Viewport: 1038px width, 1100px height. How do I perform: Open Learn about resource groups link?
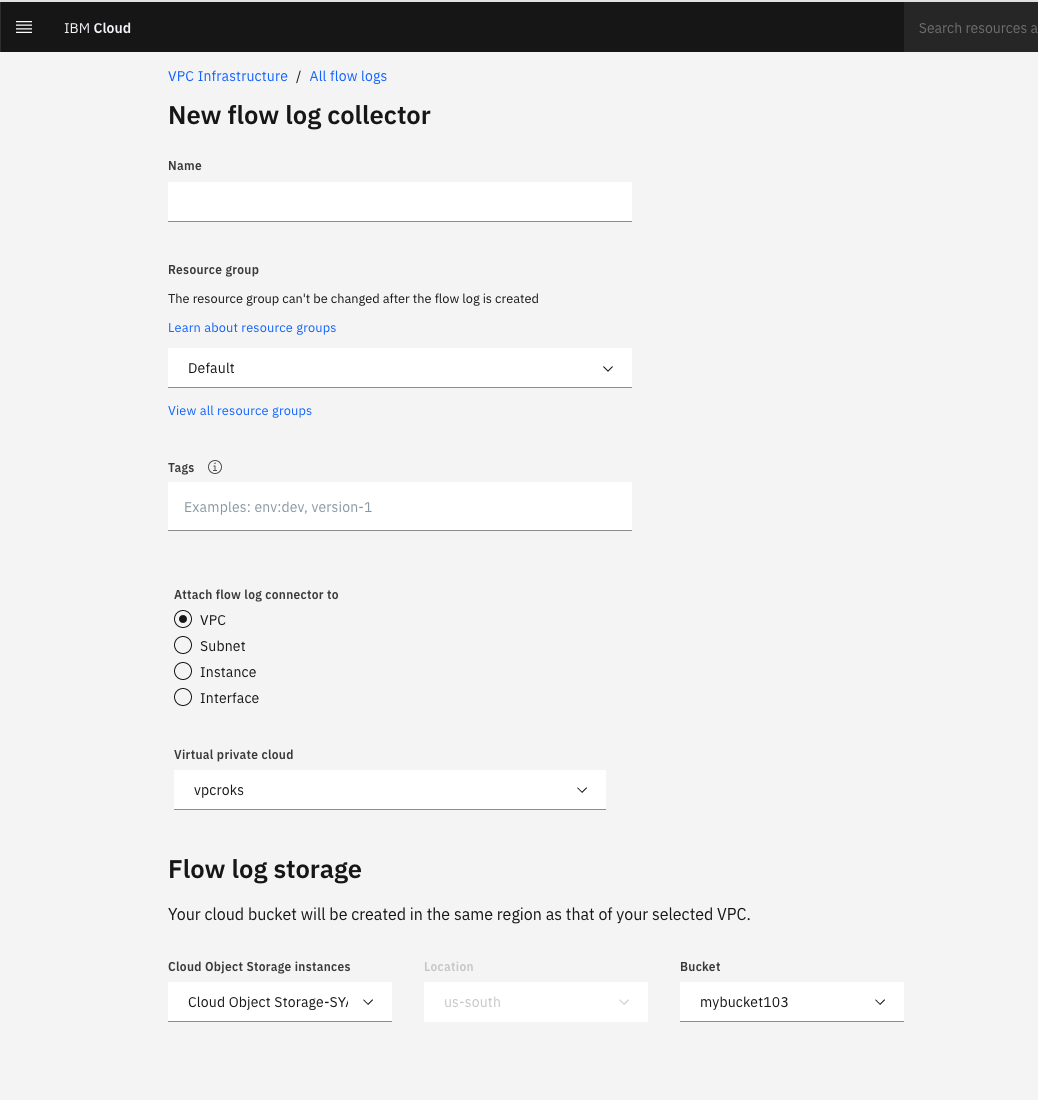(252, 328)
